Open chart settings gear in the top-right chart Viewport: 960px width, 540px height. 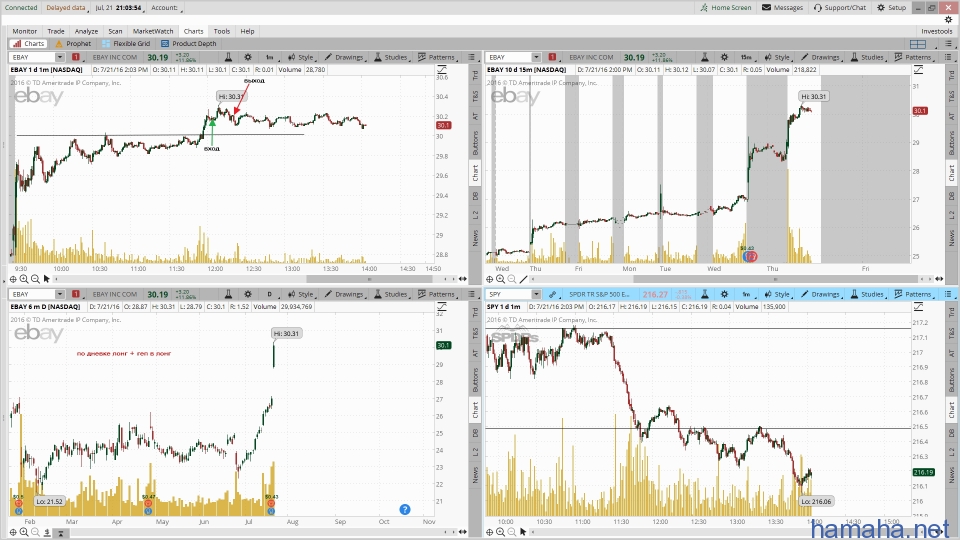pyautogui.click(x=724, y=57)
